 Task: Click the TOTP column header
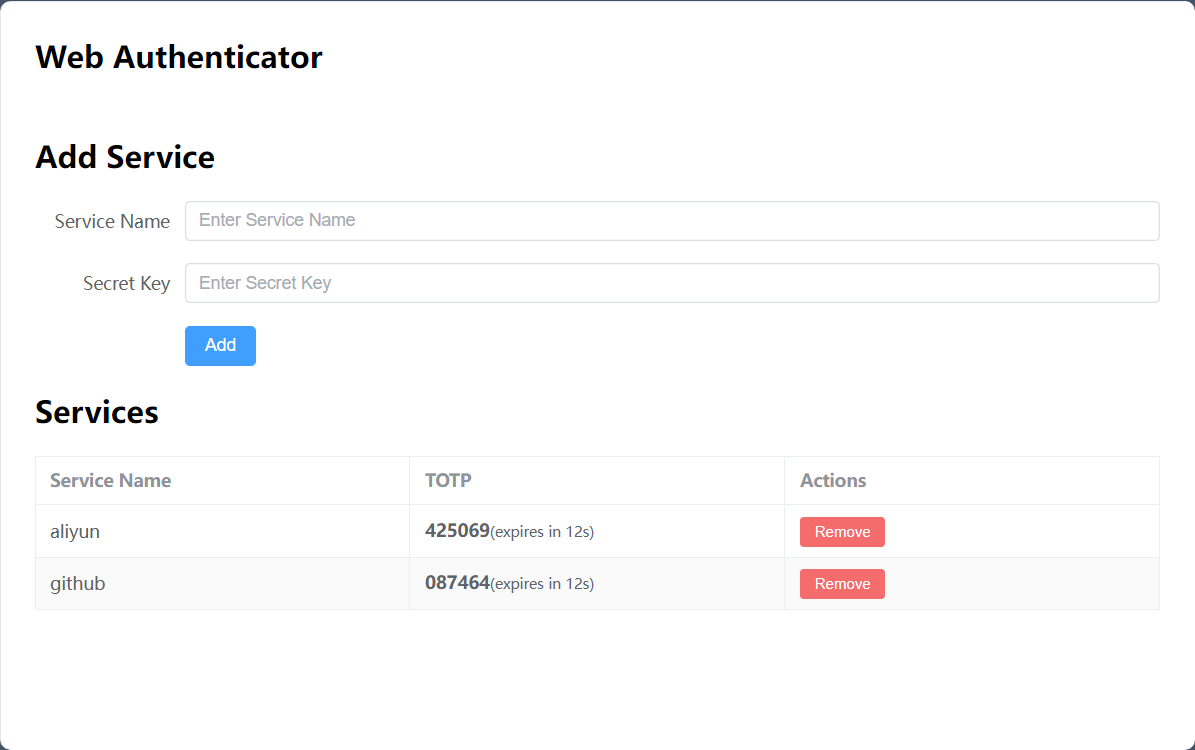(448, 481)
